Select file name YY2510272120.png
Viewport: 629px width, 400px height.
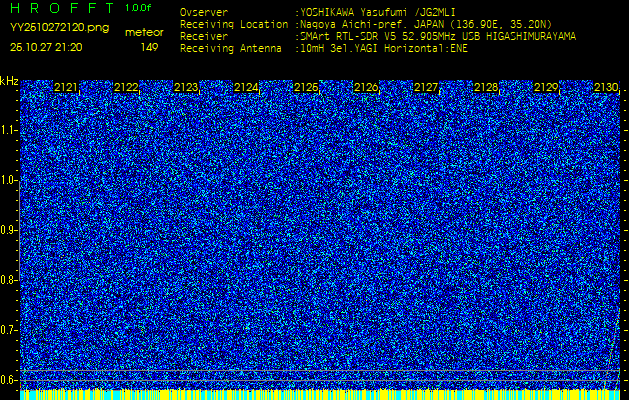(x=59, y=28)
